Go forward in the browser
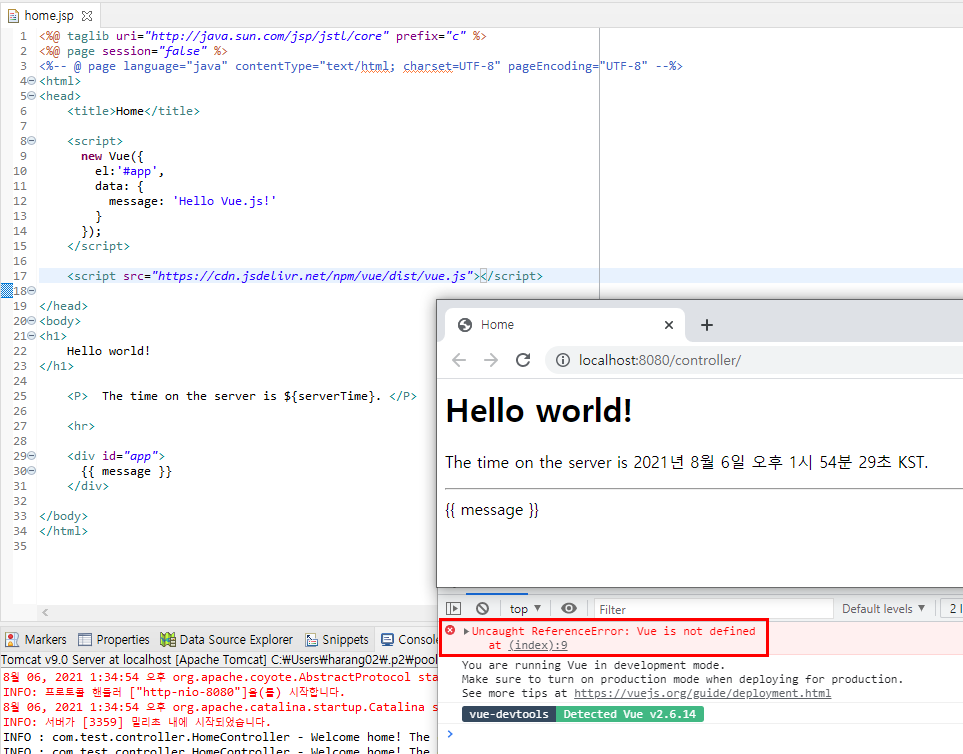 coord(491,360)
